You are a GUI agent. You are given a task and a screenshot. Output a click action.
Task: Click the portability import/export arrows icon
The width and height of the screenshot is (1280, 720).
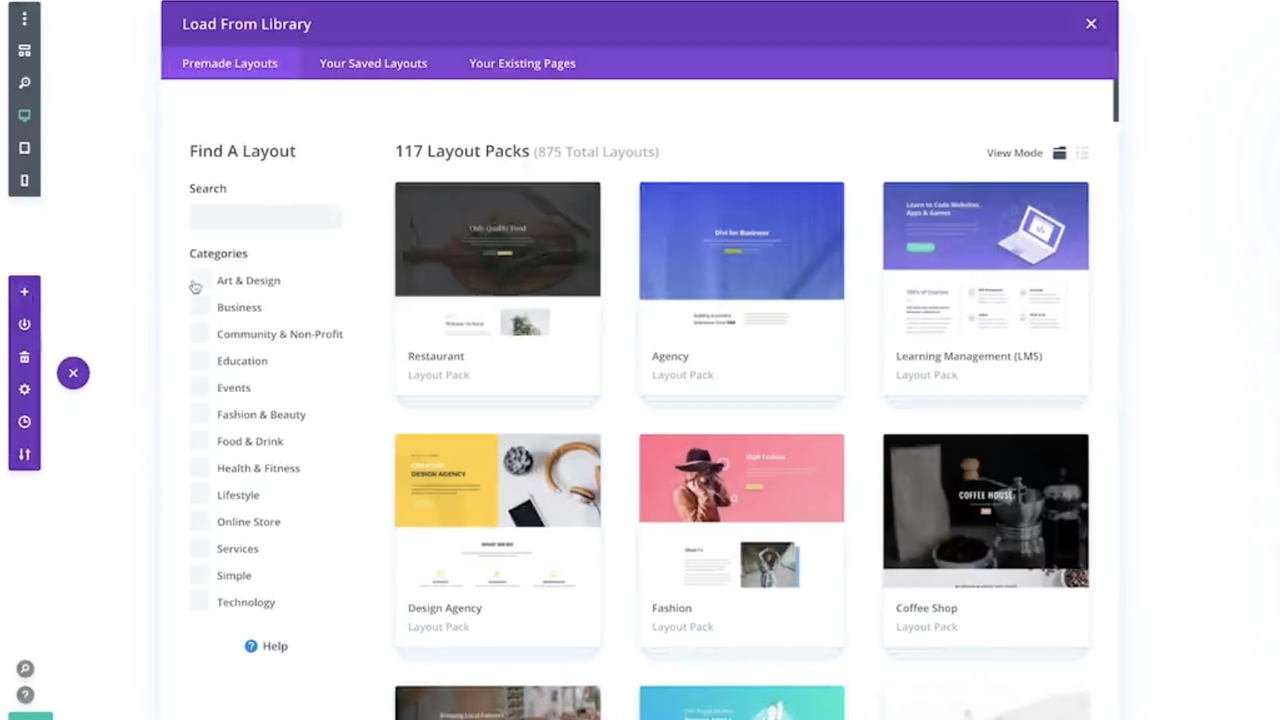(x=24, y=455)
